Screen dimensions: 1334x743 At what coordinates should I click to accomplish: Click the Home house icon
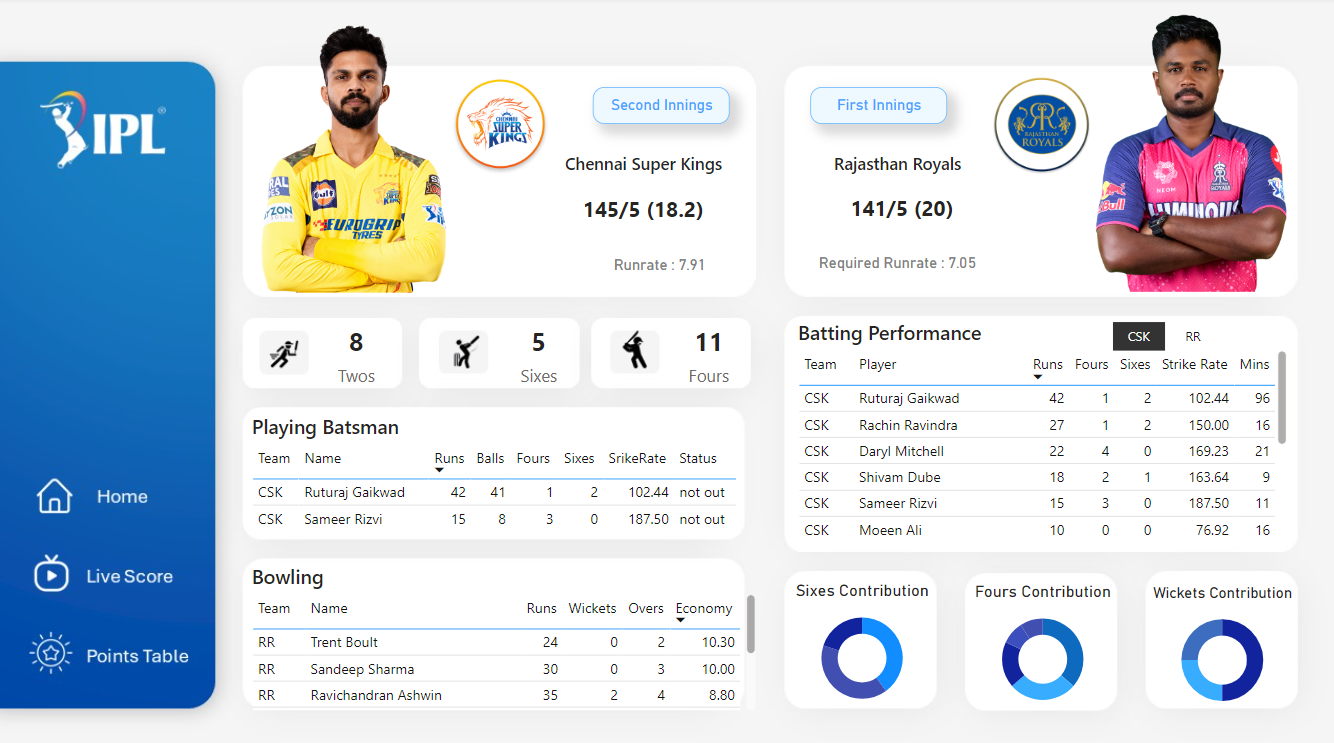tap(54, 496)
